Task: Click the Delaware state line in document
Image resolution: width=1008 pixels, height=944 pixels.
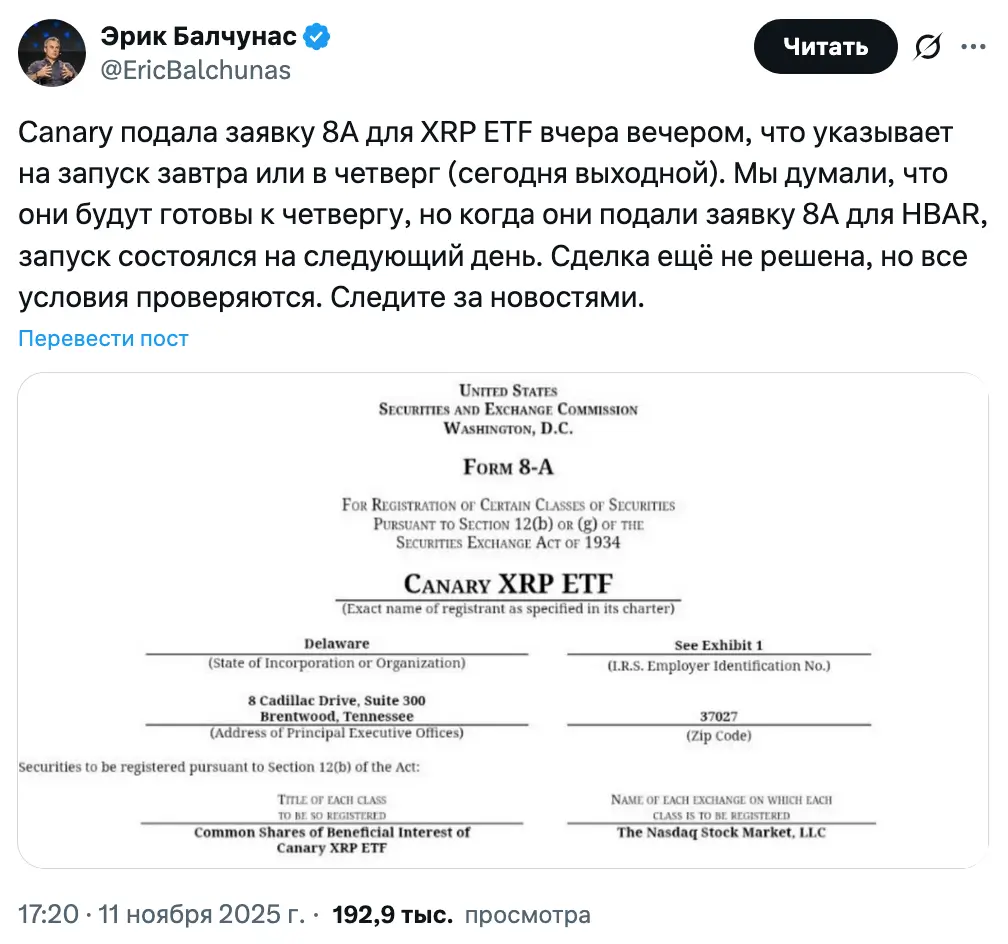Action: tap(336, 644)
